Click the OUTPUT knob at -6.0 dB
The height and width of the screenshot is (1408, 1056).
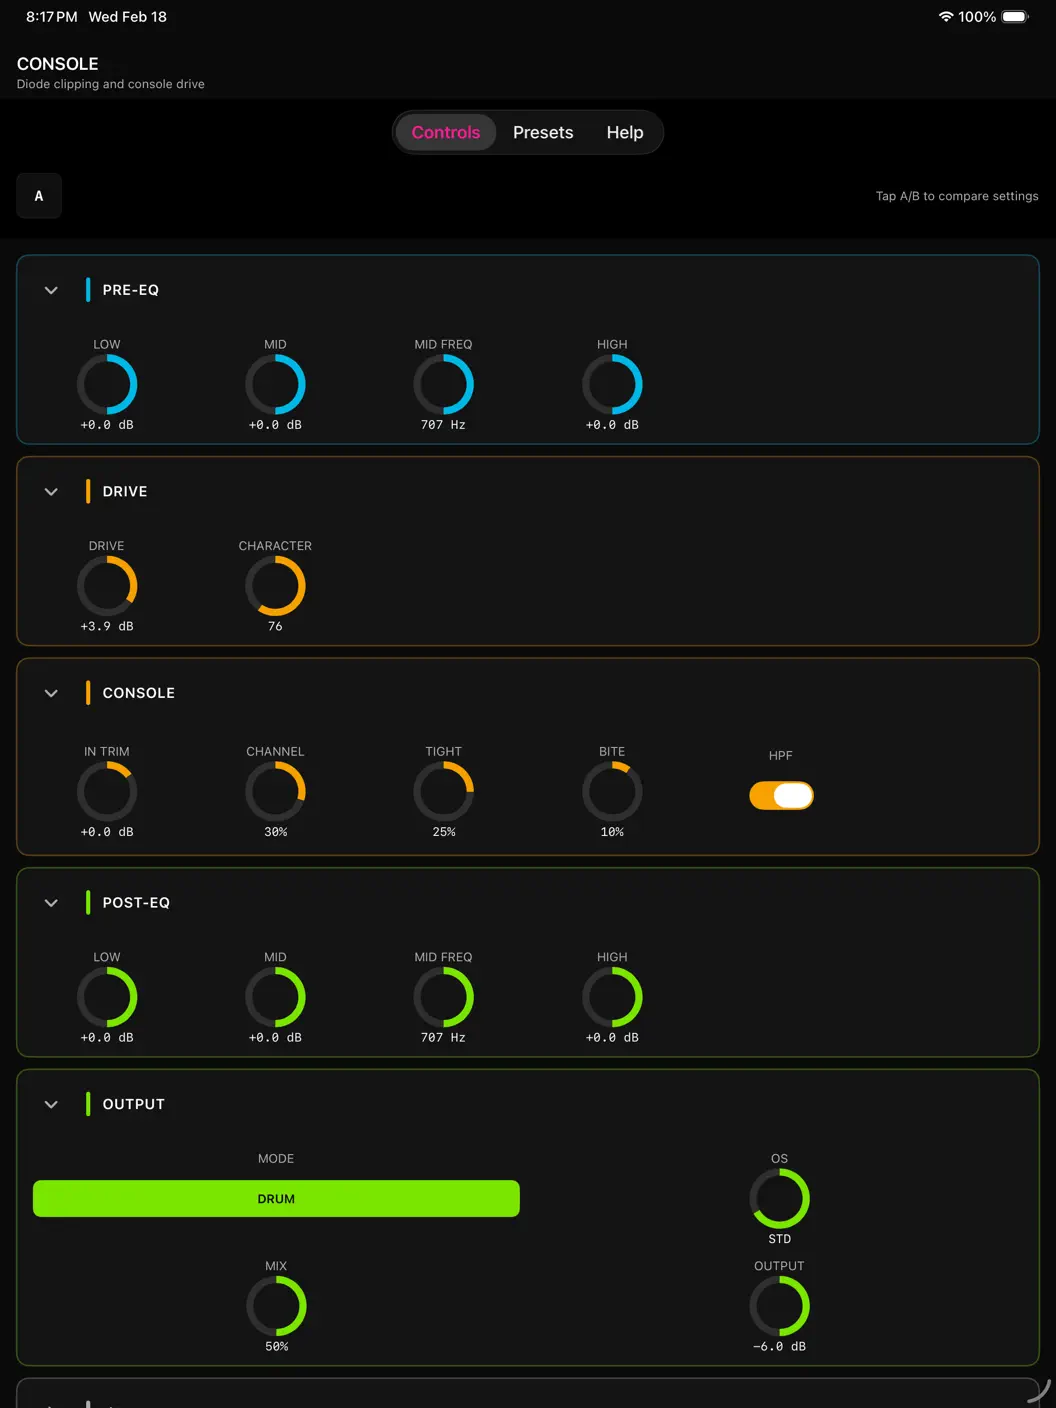pos(780,1306)
